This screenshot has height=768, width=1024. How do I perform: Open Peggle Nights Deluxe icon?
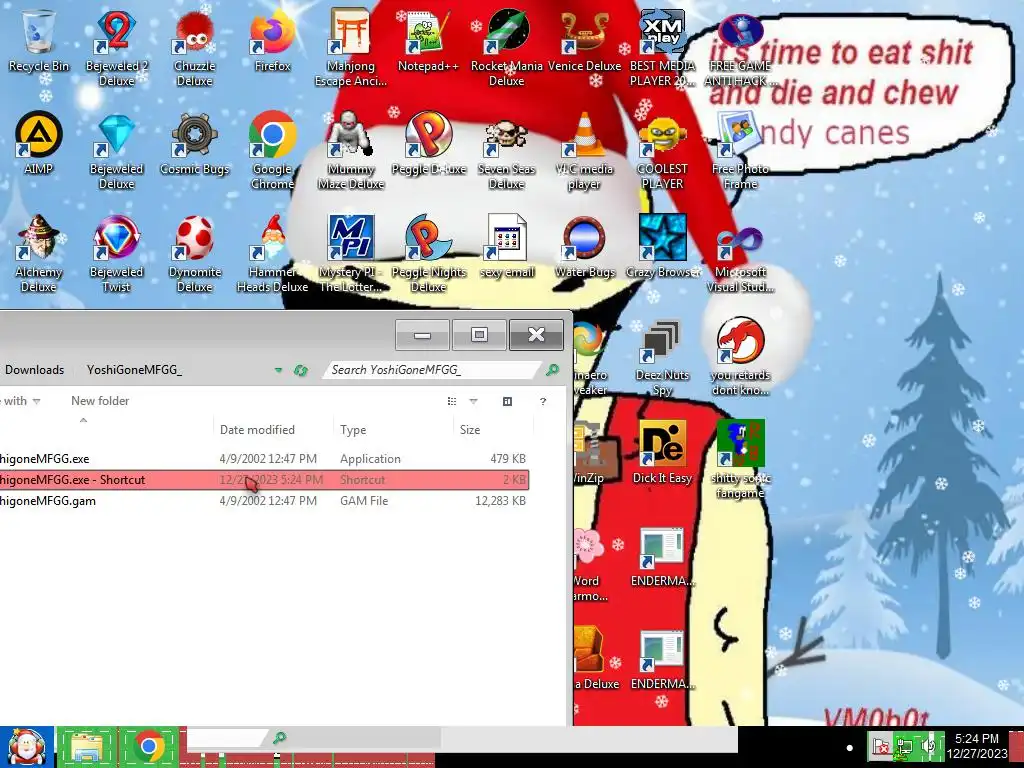point(428,253)
